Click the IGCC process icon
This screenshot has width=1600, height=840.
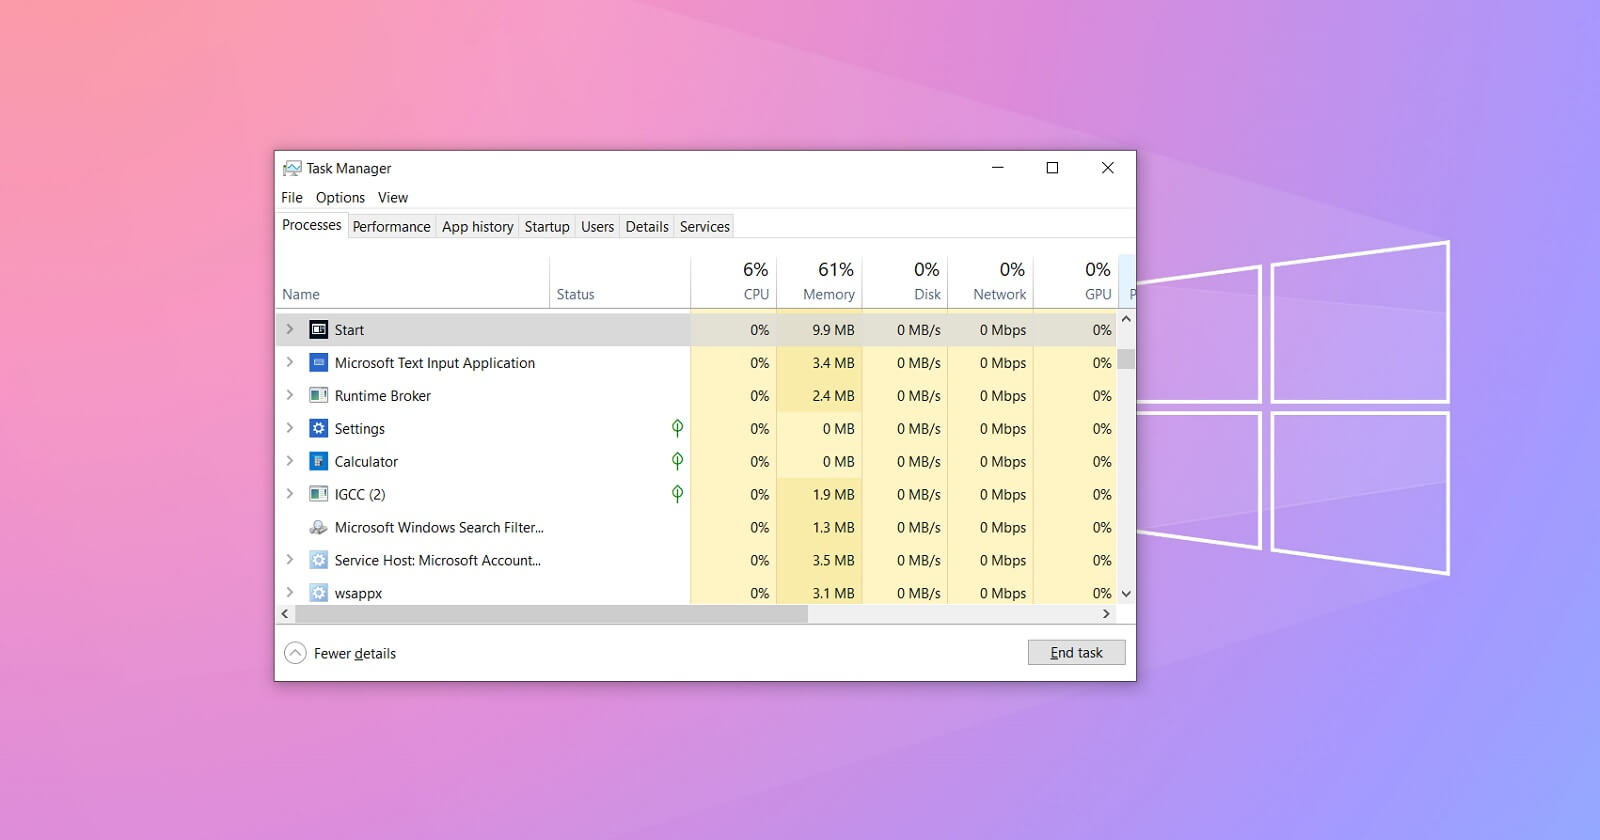coord(318,494)
